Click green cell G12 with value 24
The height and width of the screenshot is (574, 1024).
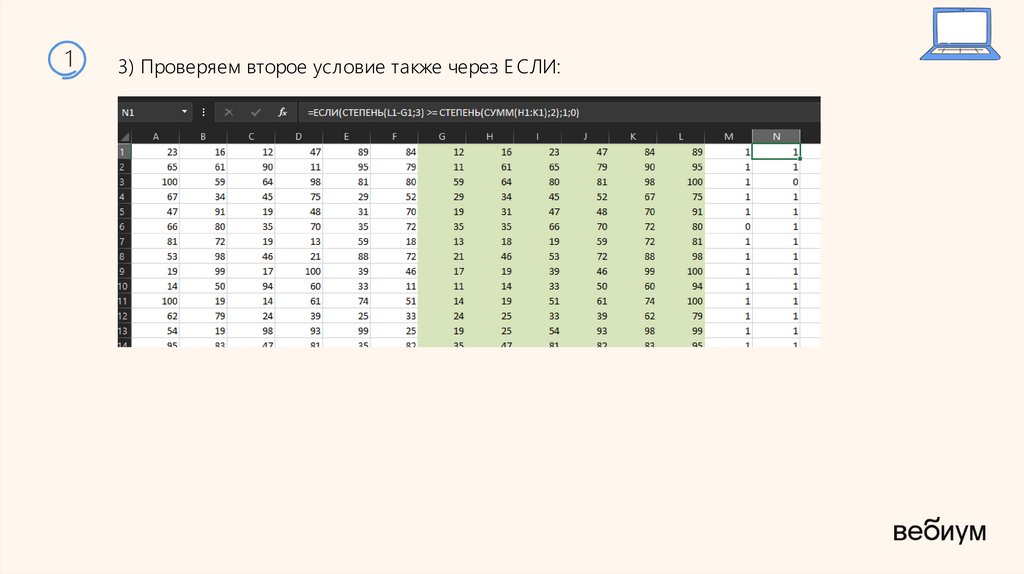click(x=441, y=316)
